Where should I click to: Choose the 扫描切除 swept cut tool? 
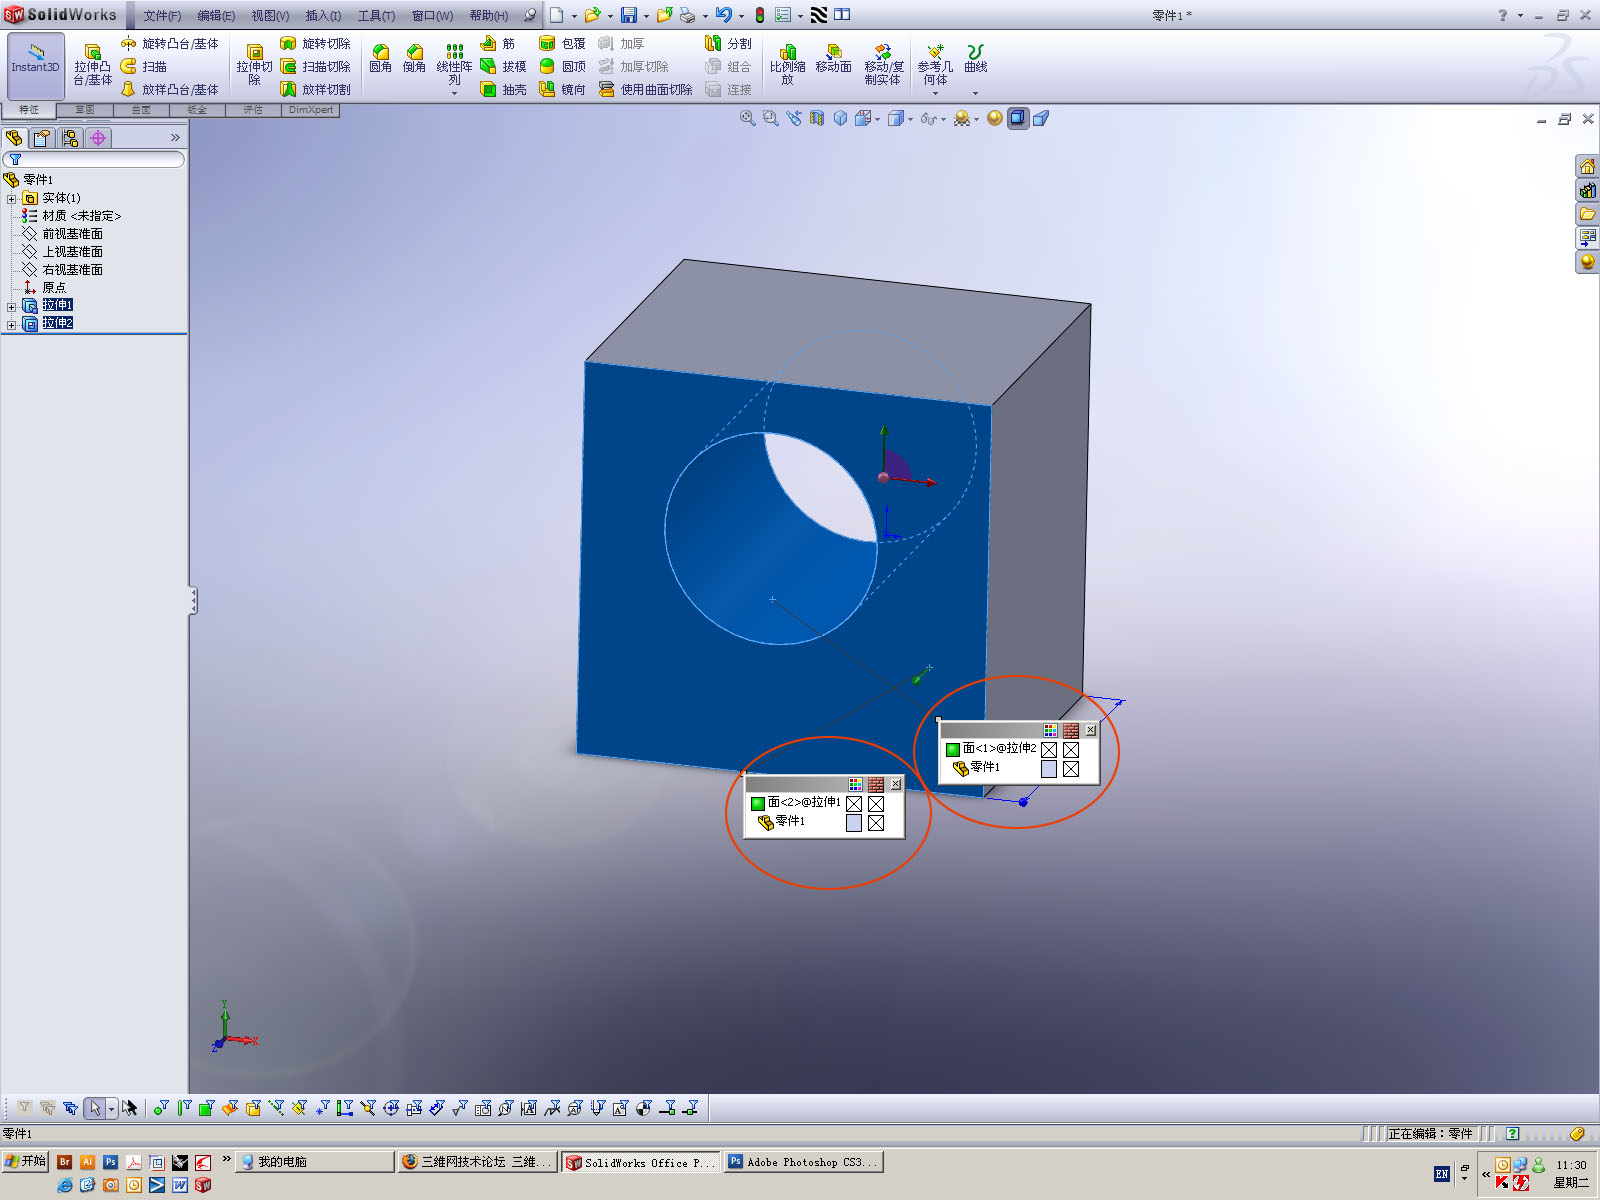click(315, 67)
